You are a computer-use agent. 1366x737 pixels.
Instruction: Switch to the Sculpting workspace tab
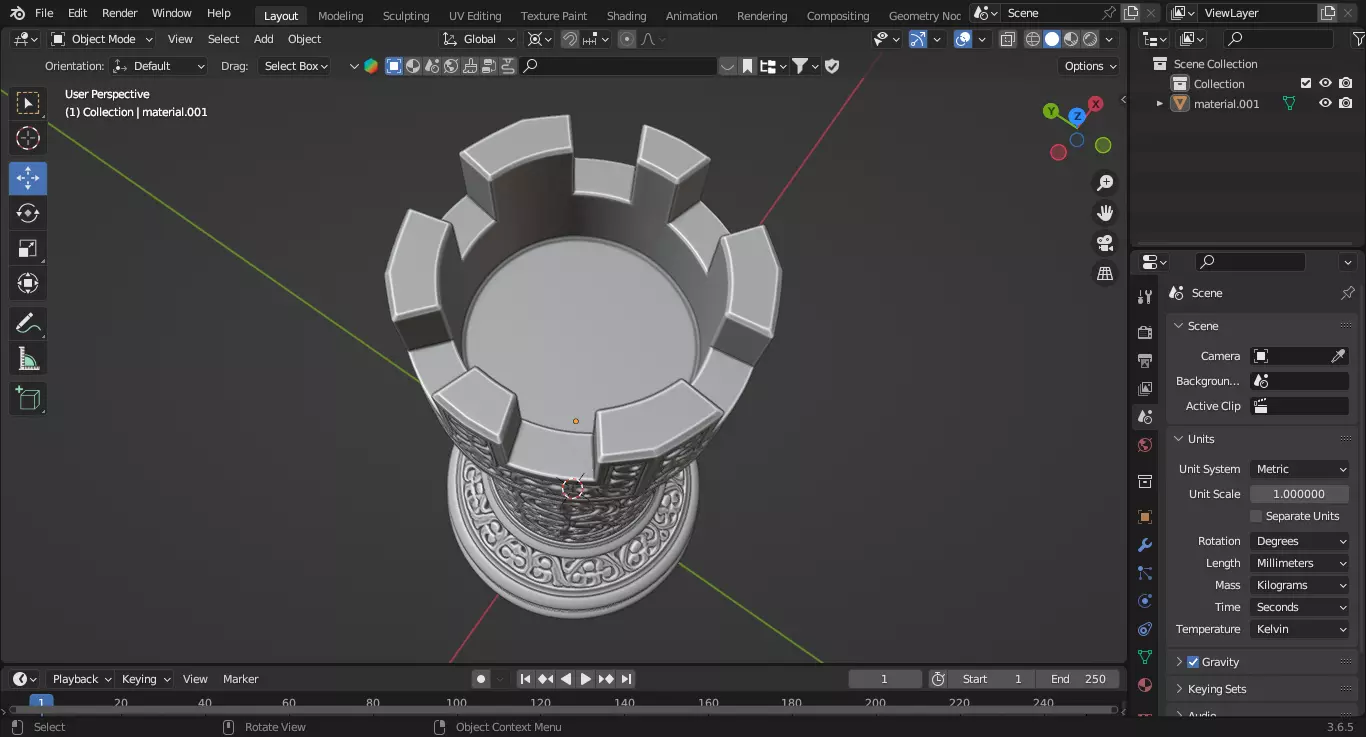click(406, 16)
